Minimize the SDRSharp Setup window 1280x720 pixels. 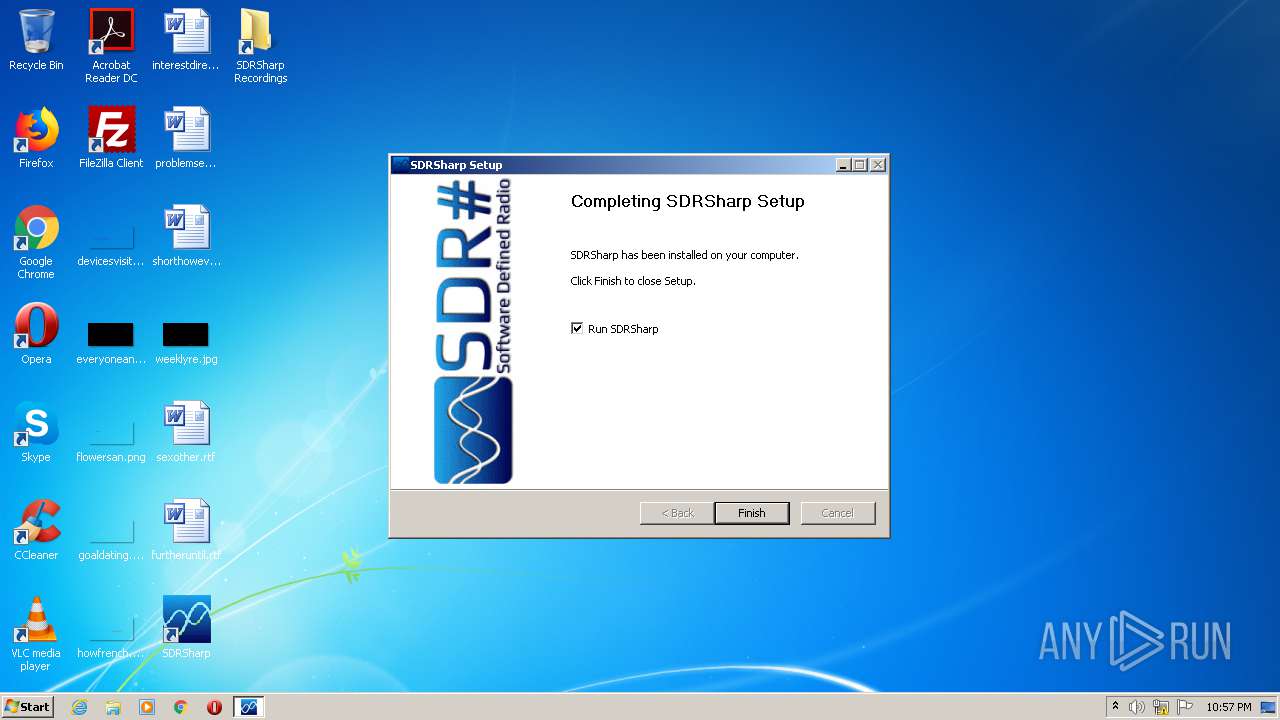pyautogui.click(x=843, y=165)
